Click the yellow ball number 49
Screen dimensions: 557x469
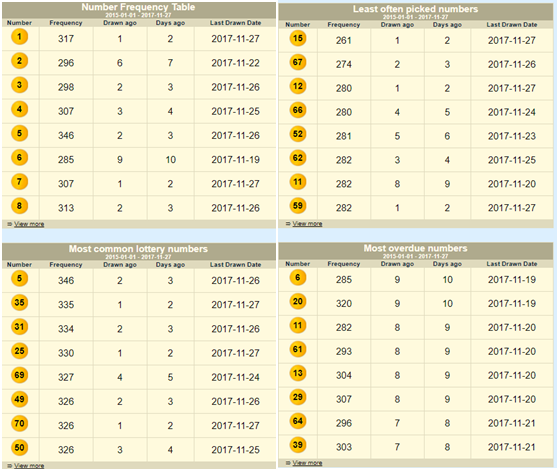pyautogui.click(x=20, y=399)
